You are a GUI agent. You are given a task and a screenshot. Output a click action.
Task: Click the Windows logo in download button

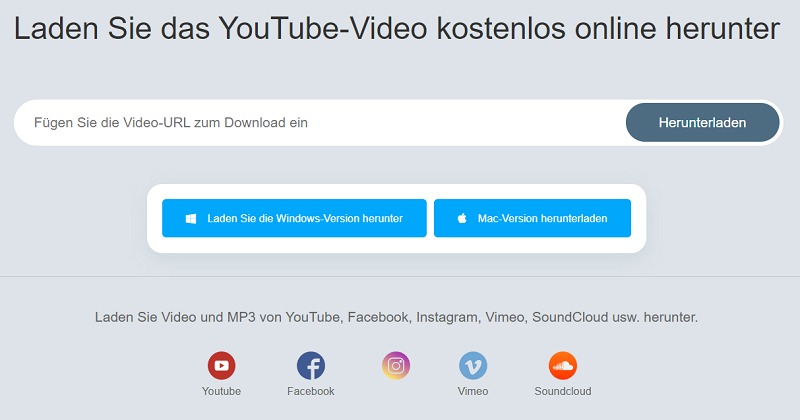pos(191,218)
